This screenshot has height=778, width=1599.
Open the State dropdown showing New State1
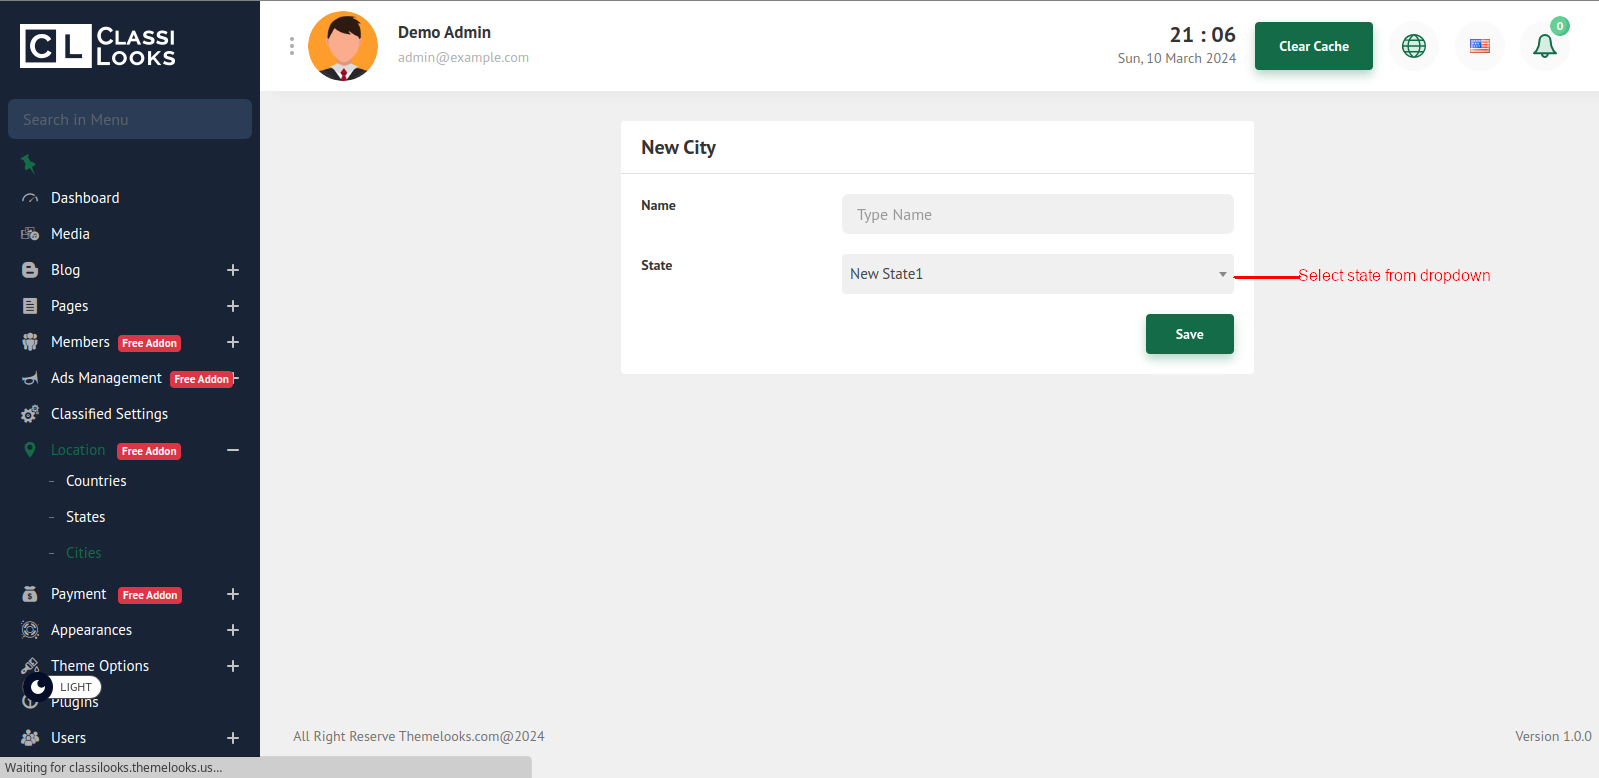(1037, 274)
